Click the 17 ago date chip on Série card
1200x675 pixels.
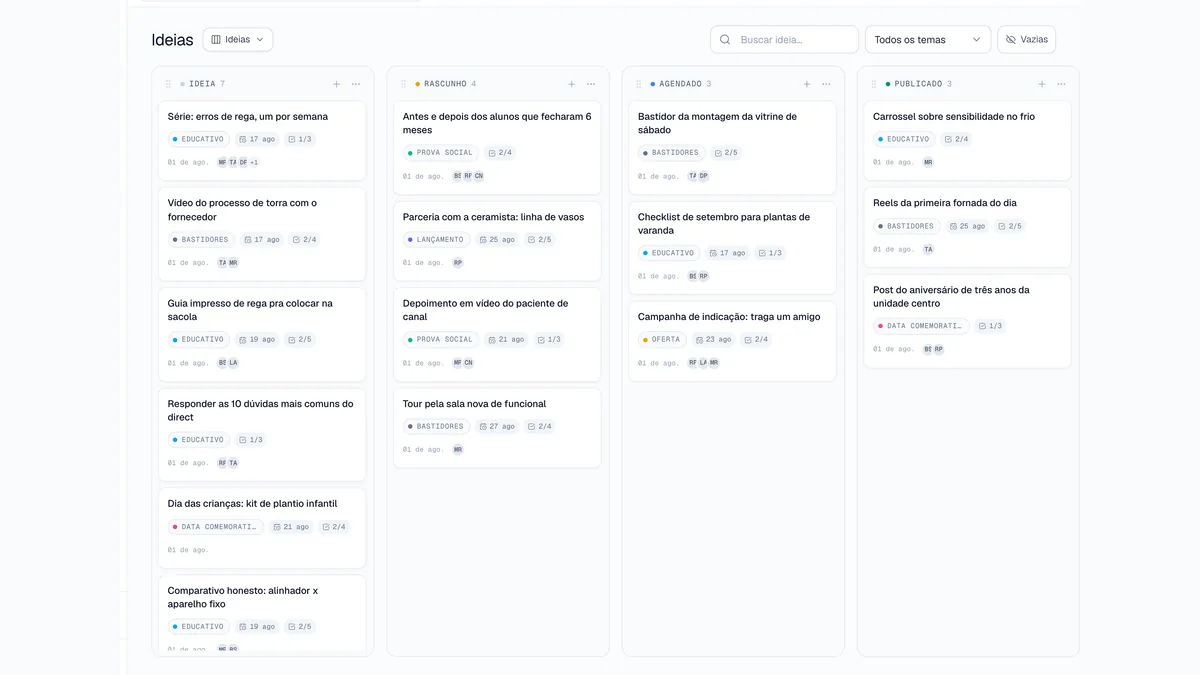click(x=258, y=140)
